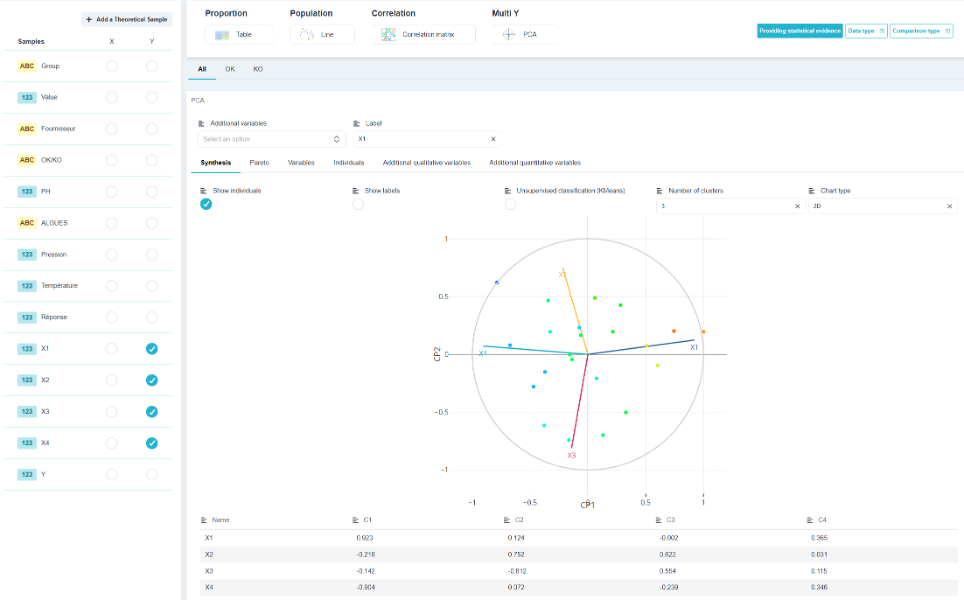
Task: Click Add a Theoretical Sample button
Action: tap(126, 20)
